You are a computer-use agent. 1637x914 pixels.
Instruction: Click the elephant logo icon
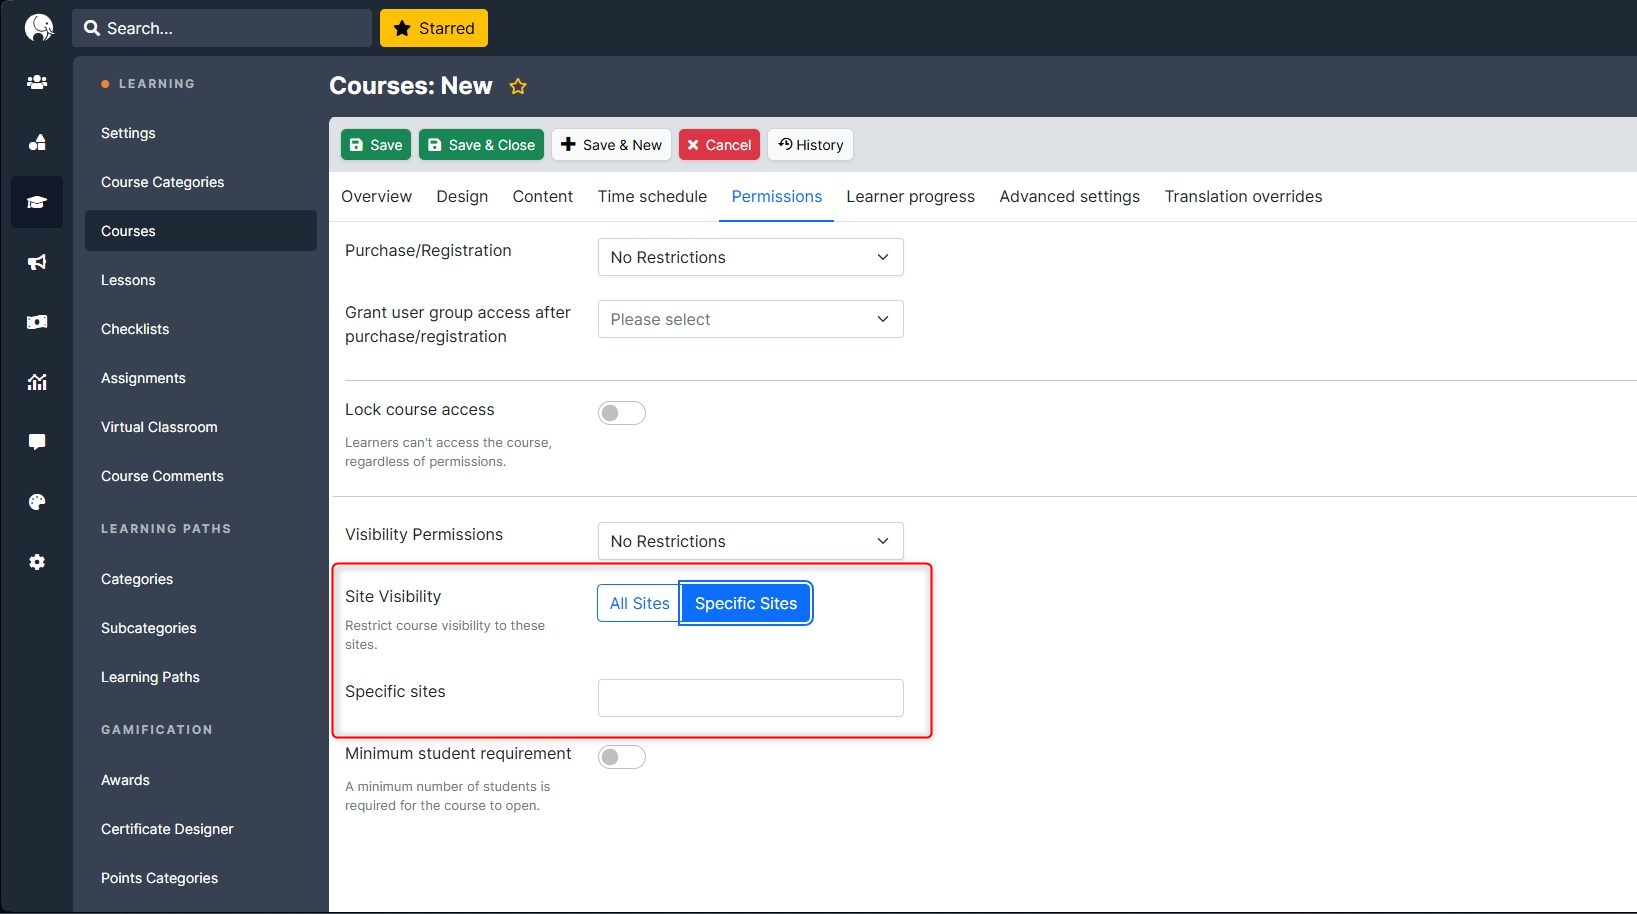[38, 28]
